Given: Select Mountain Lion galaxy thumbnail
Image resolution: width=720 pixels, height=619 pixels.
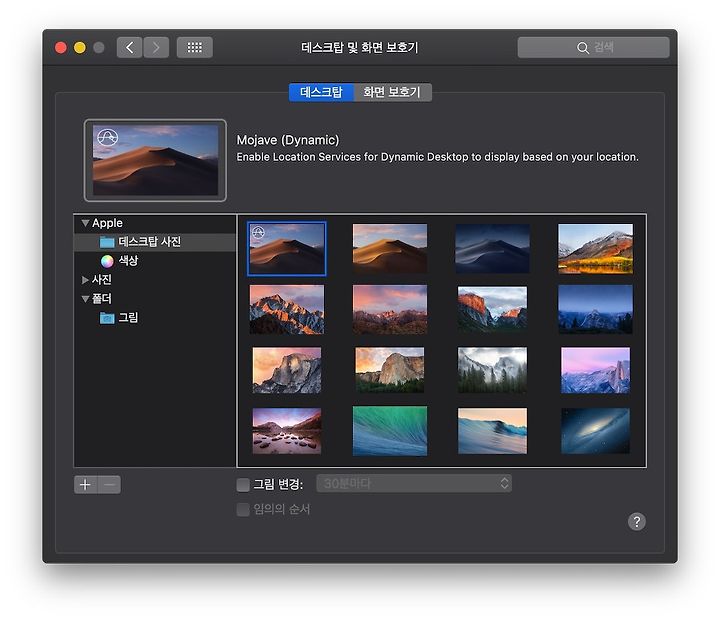Looking at the screenshot, I should click(595, 431).
